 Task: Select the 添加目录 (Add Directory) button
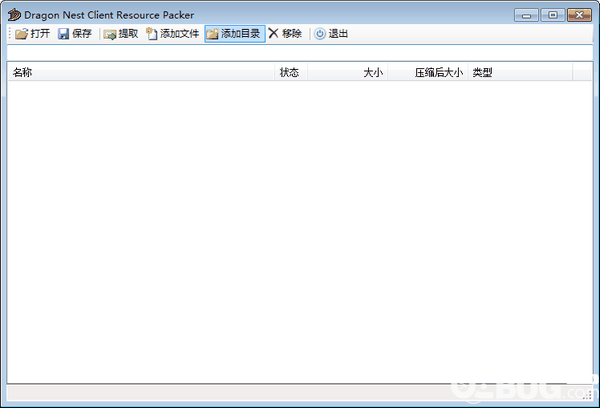pos(235,34)
